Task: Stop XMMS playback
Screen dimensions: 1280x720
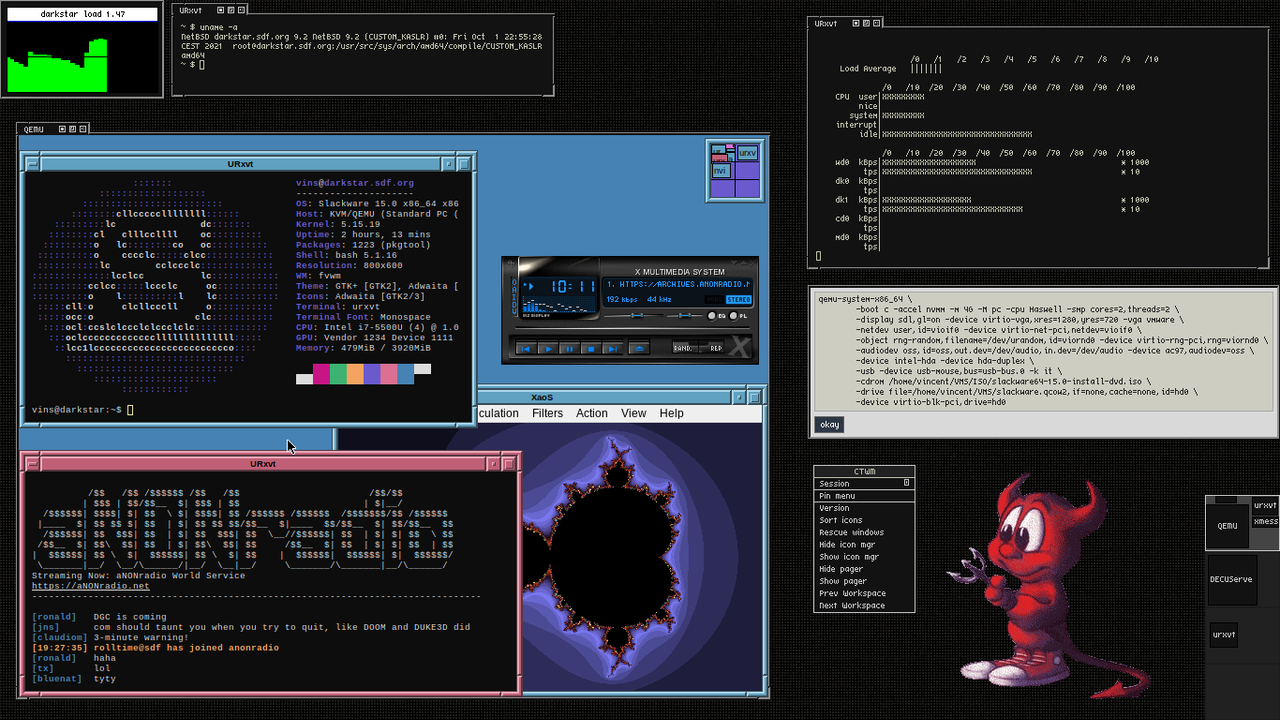Action: (591, 347)
